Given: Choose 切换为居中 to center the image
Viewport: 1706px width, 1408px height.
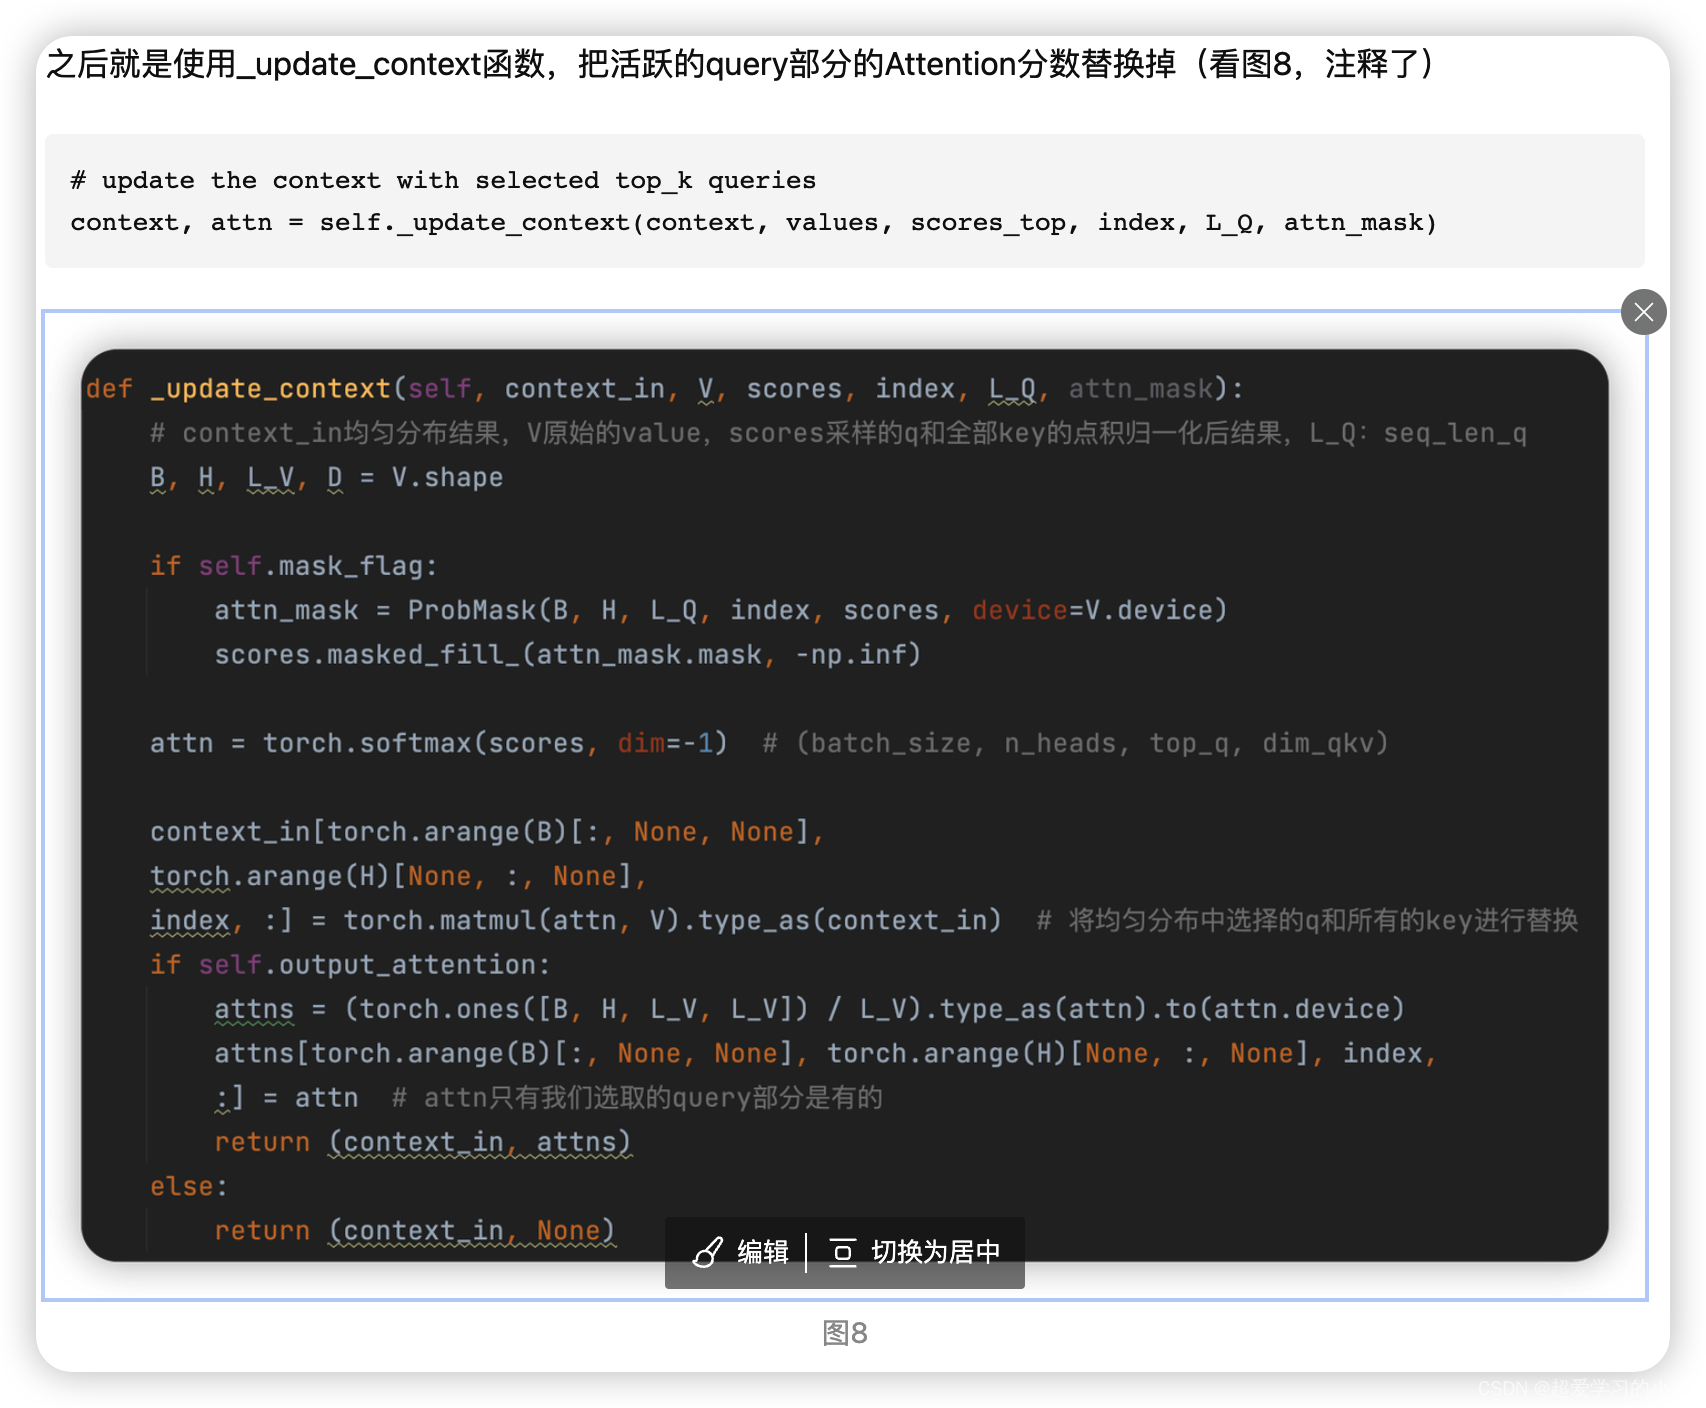Looking at the screenshot, I should click(x=915, y=1252).
